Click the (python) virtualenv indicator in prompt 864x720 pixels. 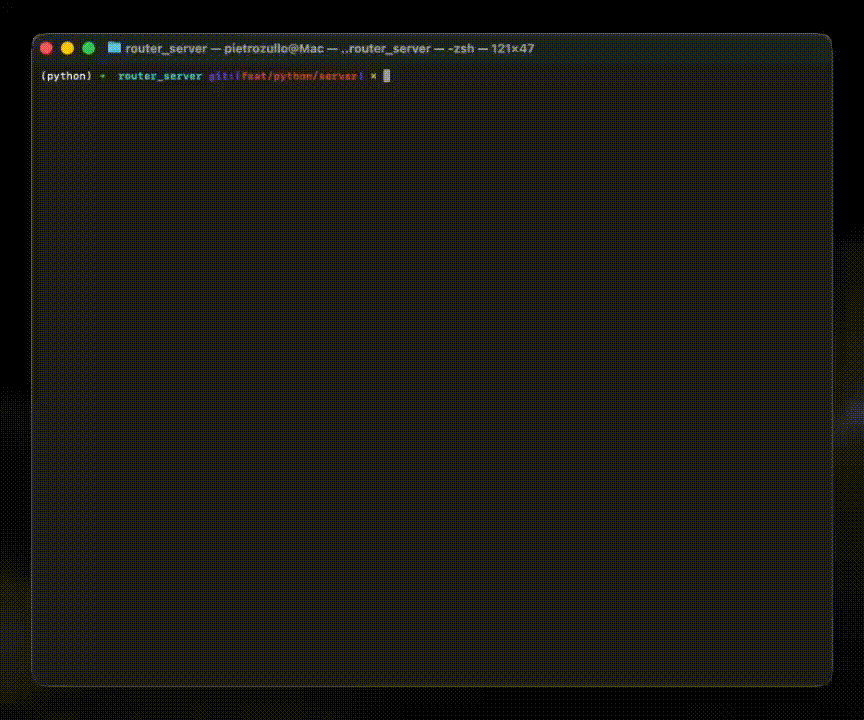[66, 76]
